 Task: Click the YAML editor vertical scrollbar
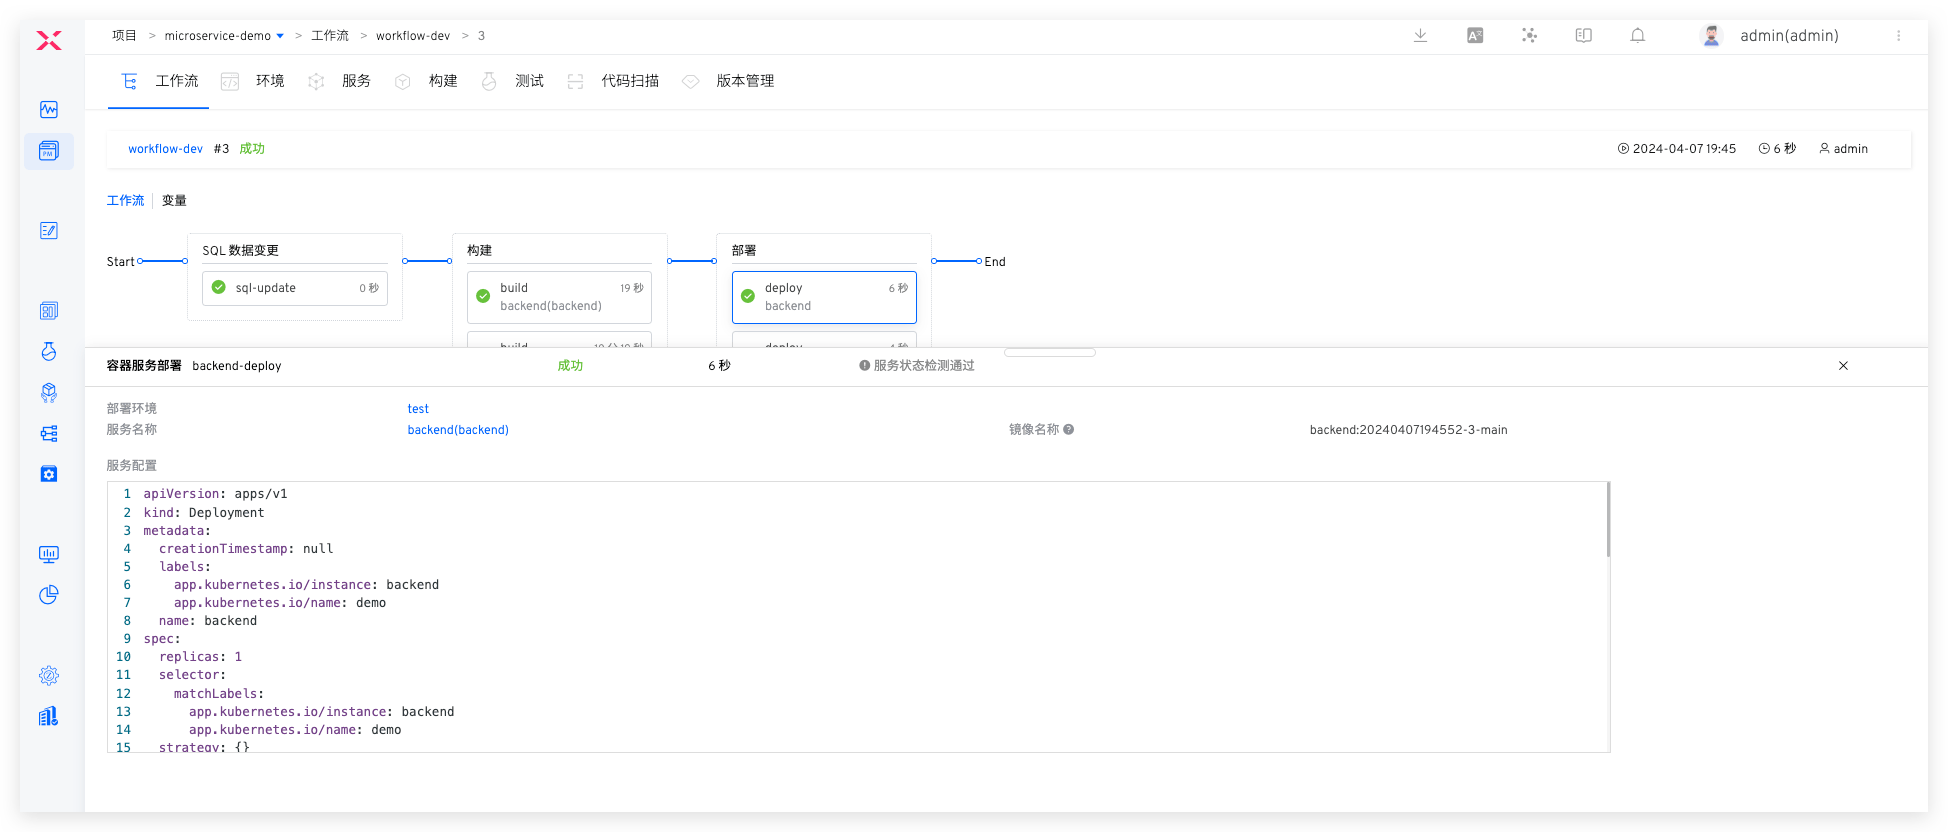1608,519
